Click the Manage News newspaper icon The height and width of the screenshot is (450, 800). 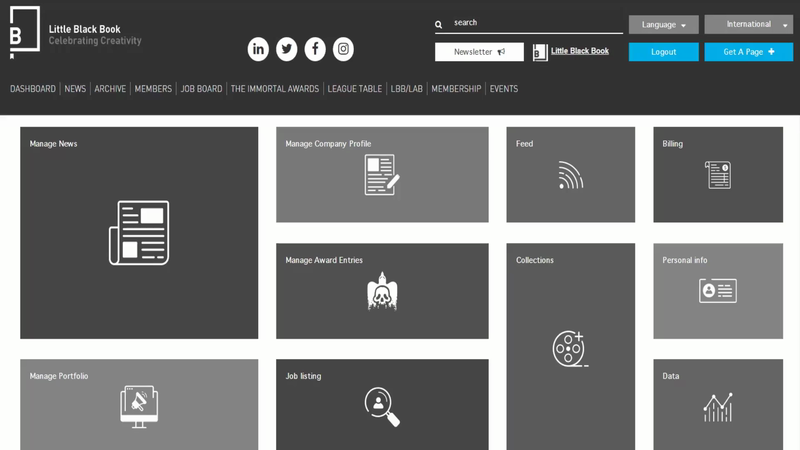(139, 233)
